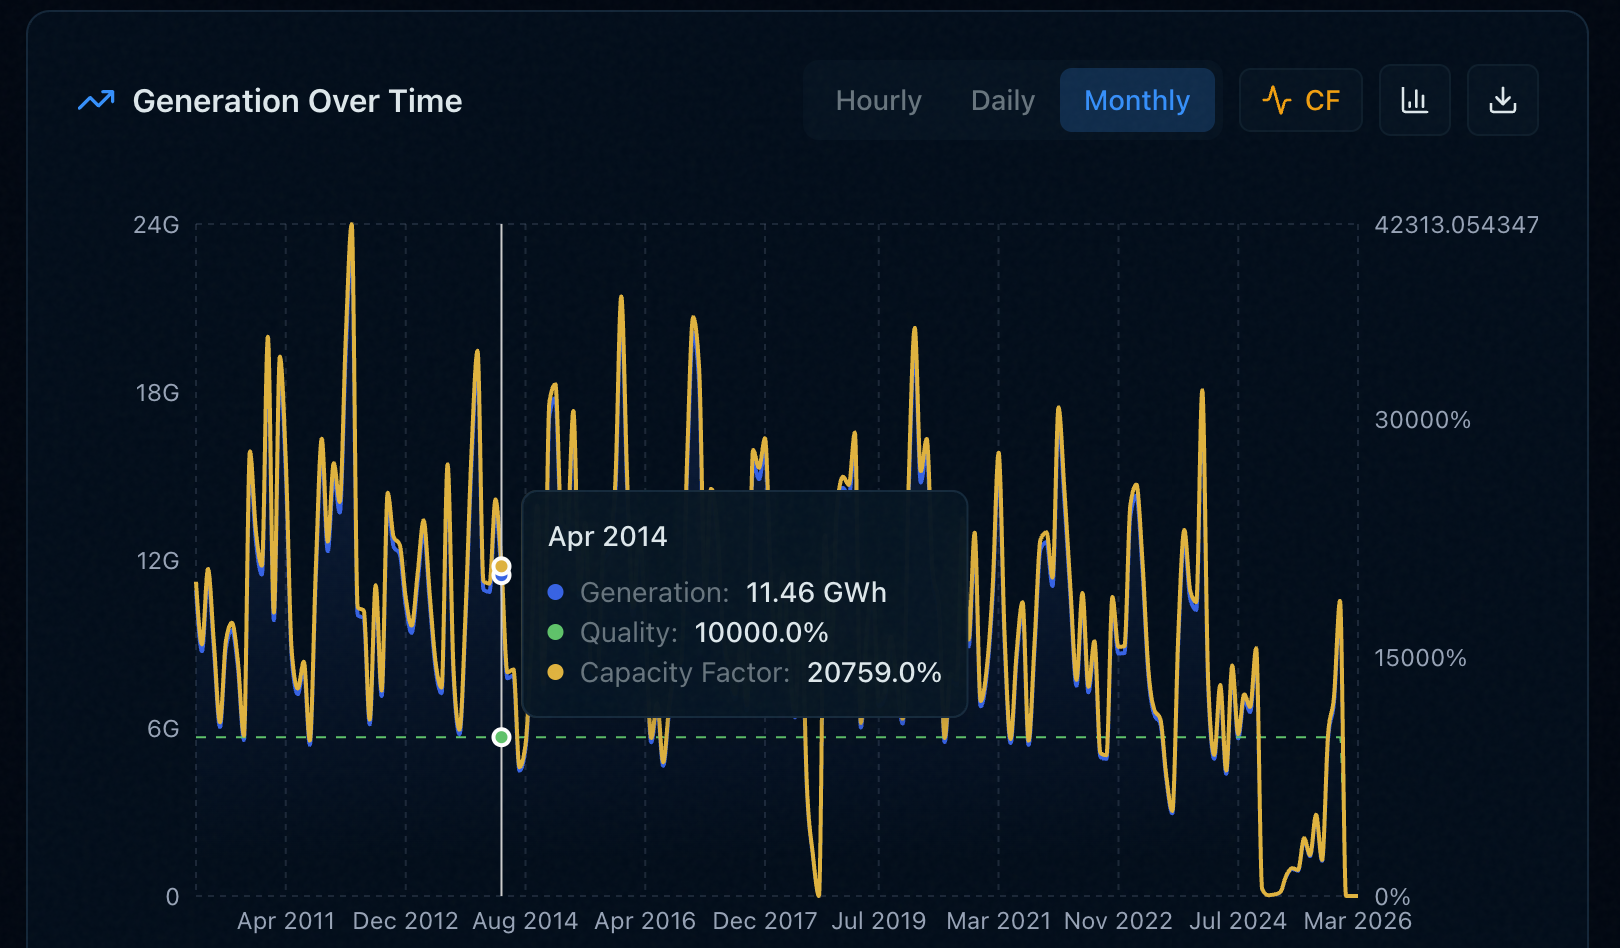Click the blue Generation dot in tooltip
This screenshot has height=948, width=1620.
[x=556, y=592]
